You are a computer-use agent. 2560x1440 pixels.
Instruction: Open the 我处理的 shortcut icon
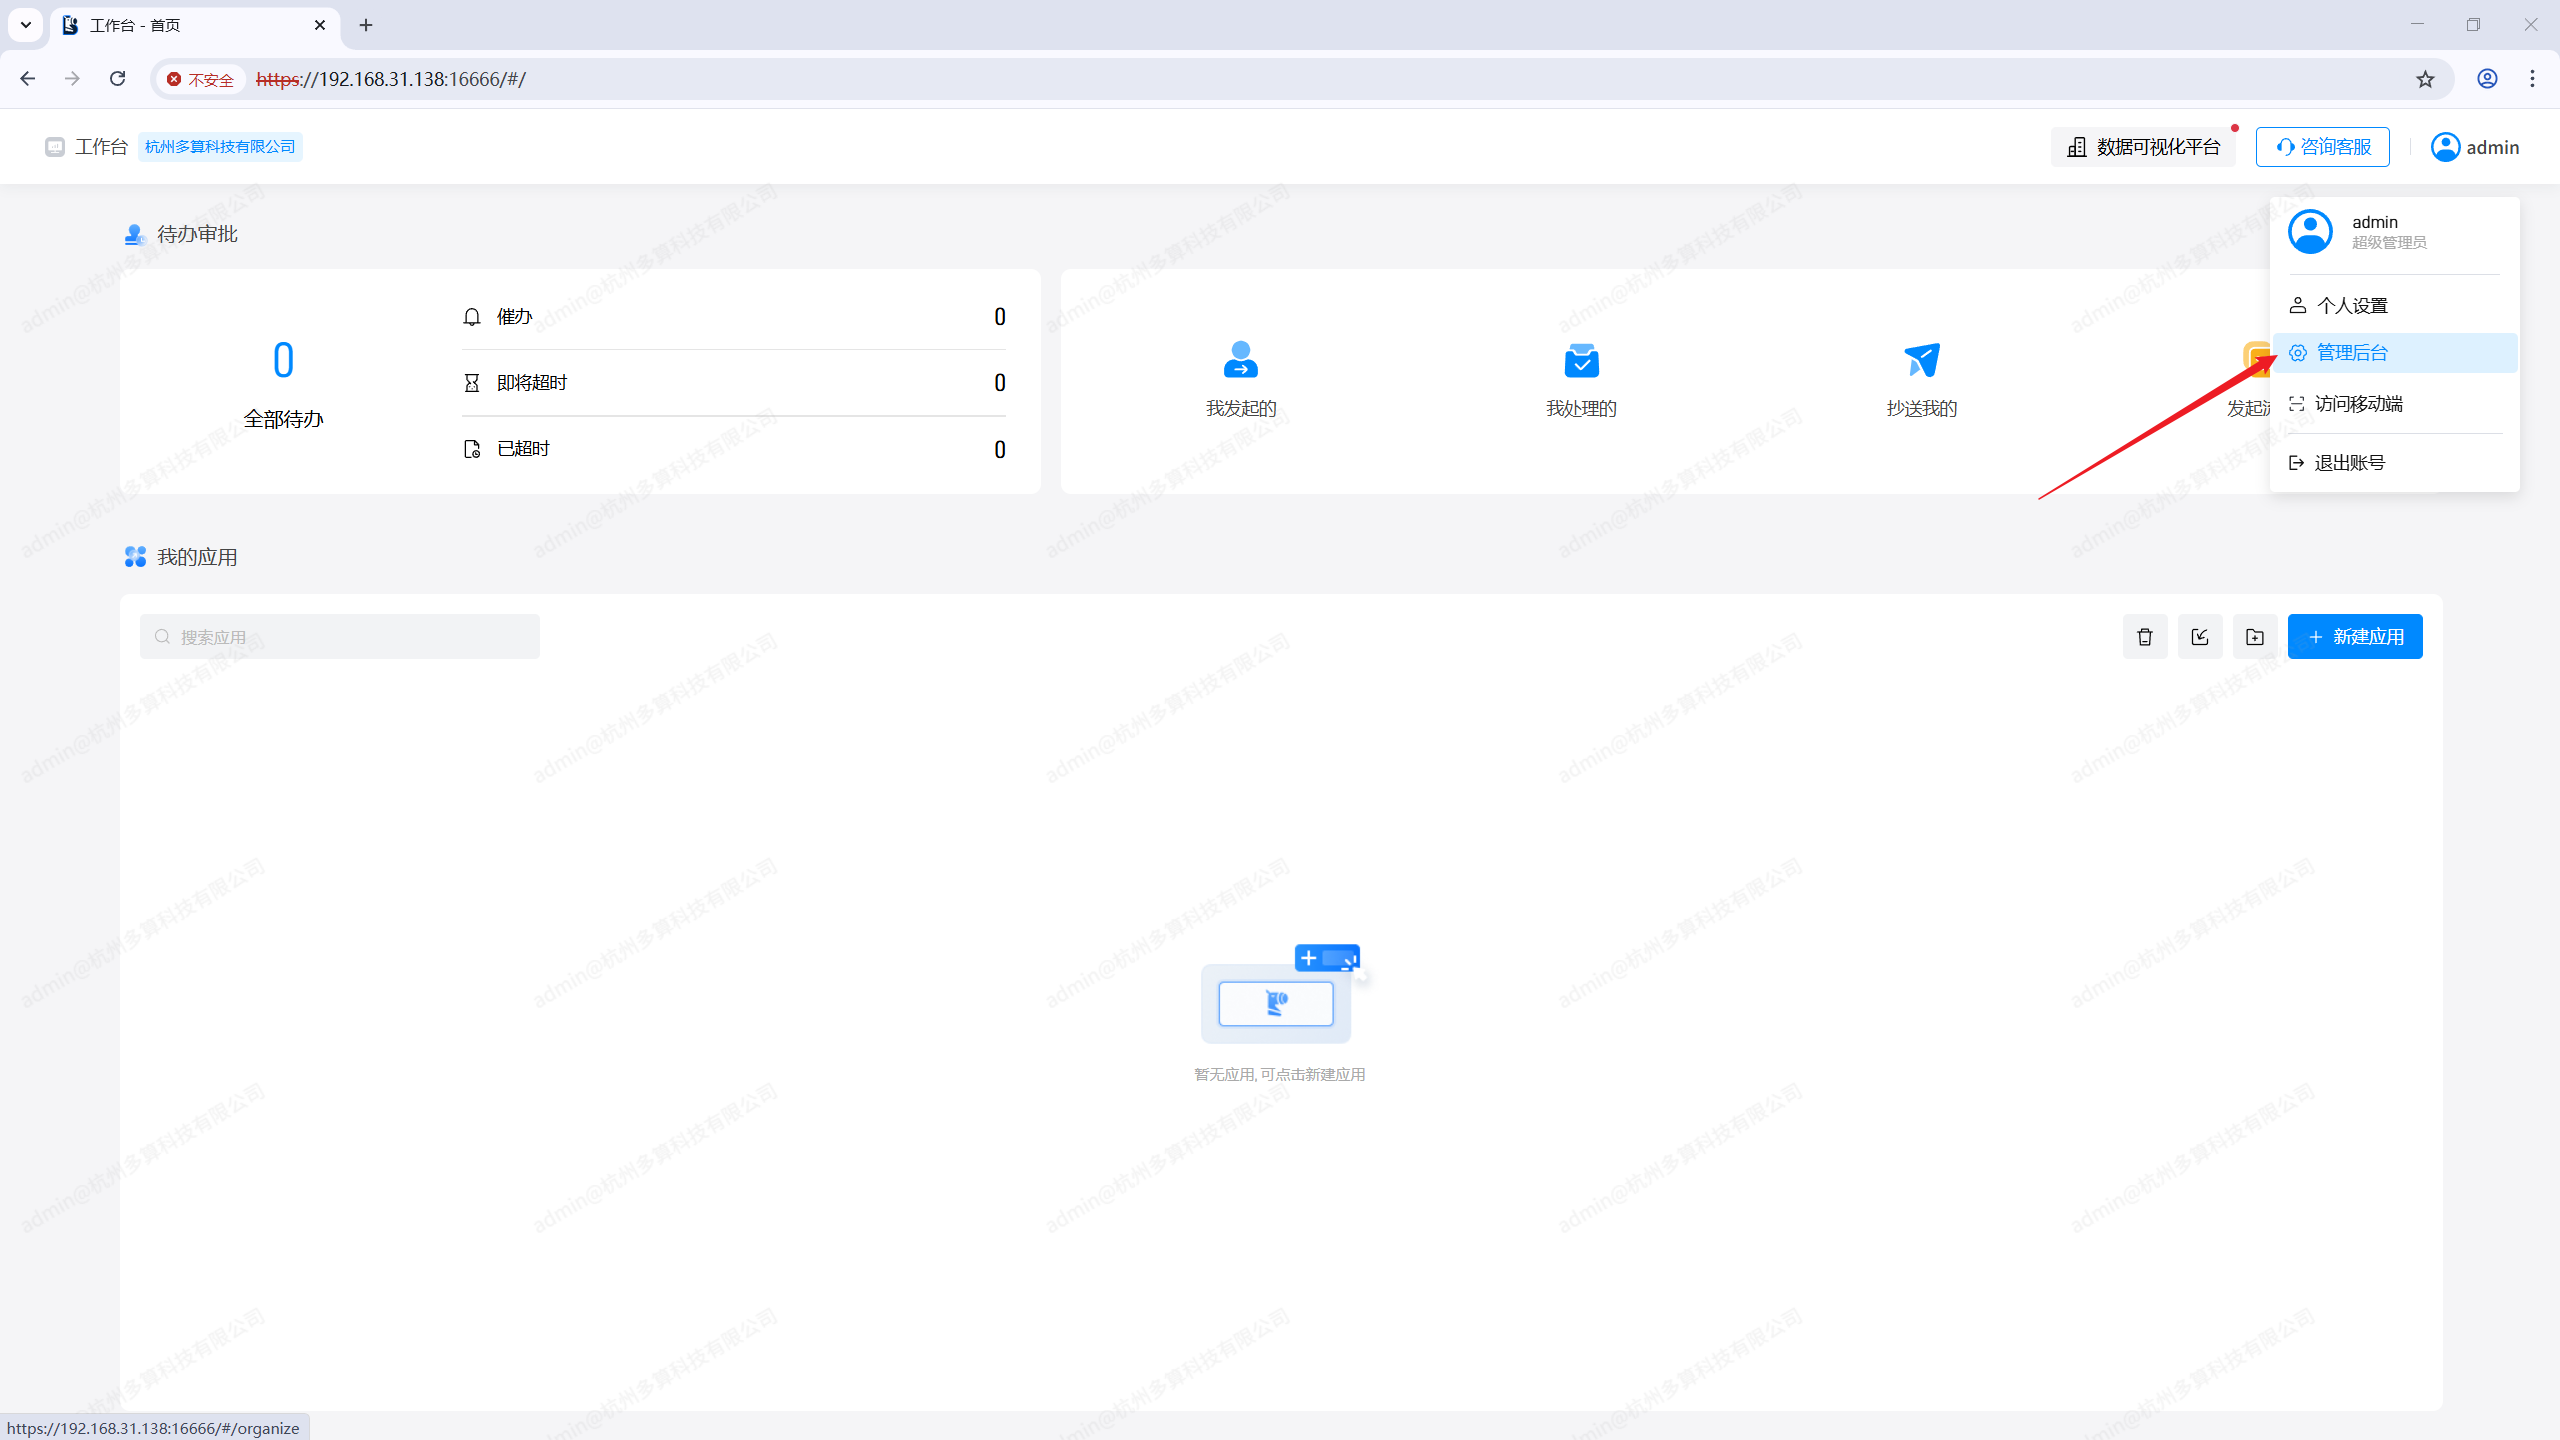(1581, 360)
